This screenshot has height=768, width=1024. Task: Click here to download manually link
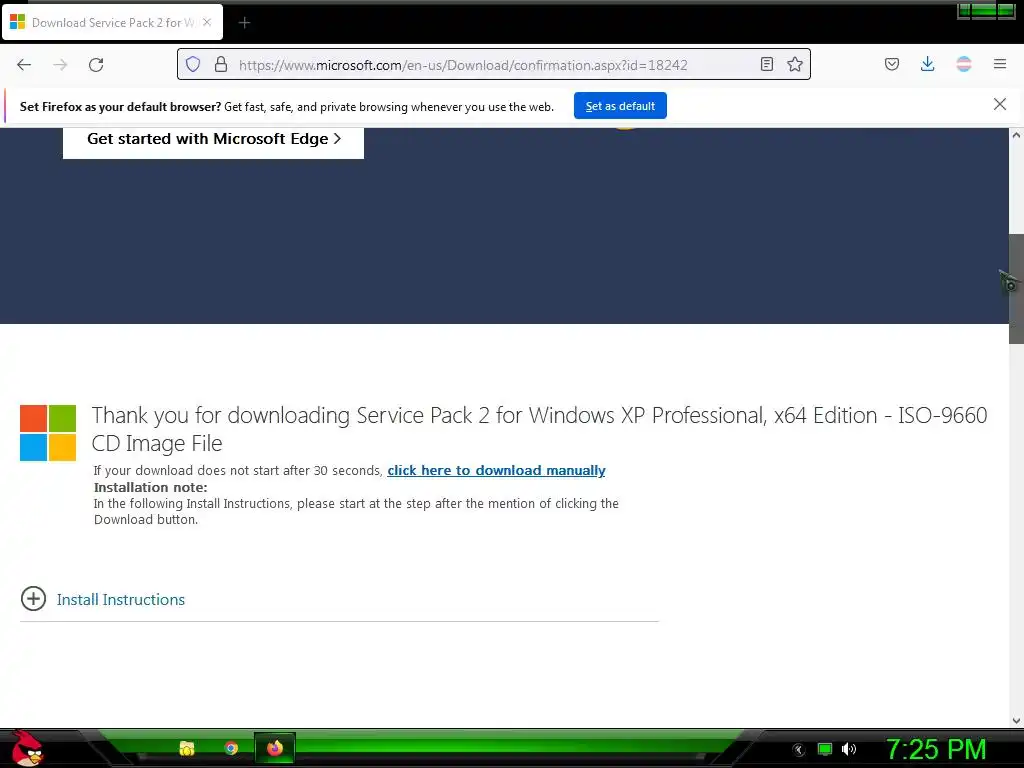tap(496, 470)
